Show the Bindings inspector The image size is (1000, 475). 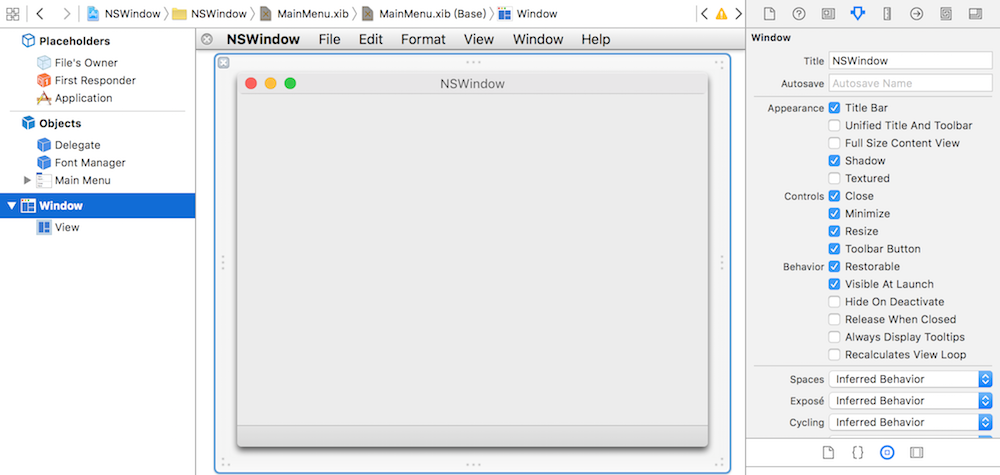coord(946,13)
